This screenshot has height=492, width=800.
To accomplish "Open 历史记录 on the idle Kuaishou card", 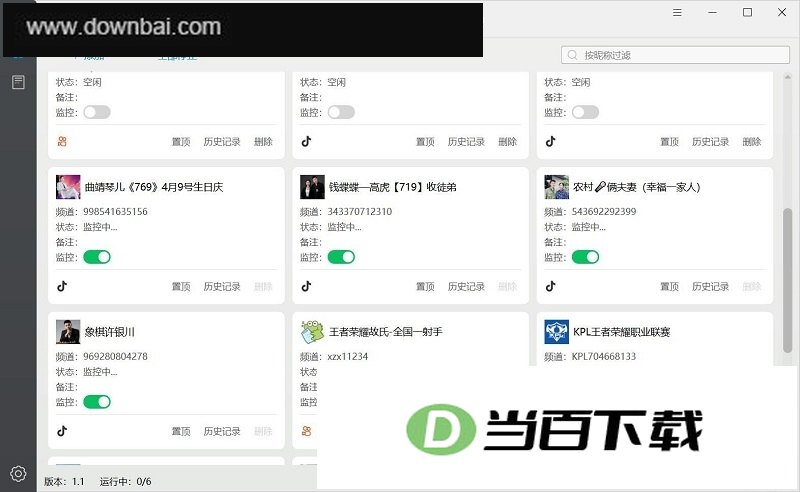I will point(222,141).
